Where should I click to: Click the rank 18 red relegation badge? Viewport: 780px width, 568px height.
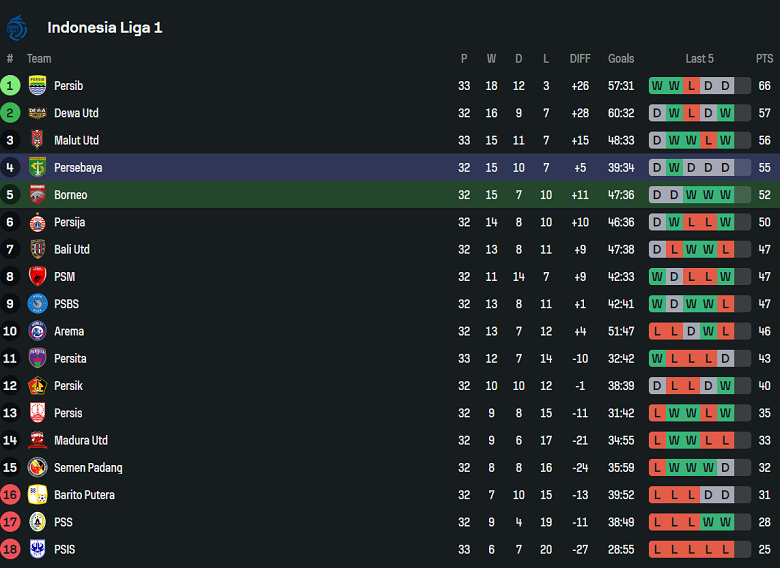coord(10,549)
